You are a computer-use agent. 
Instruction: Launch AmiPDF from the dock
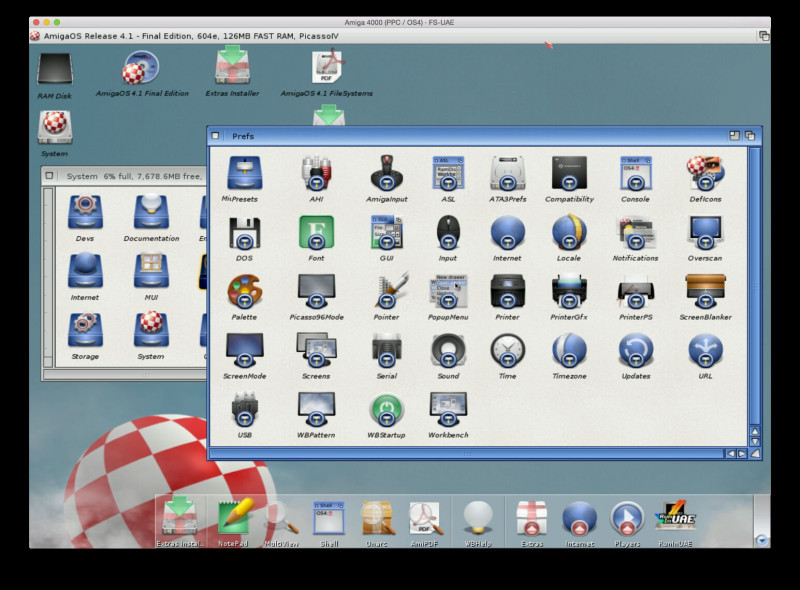pos(424,518)
